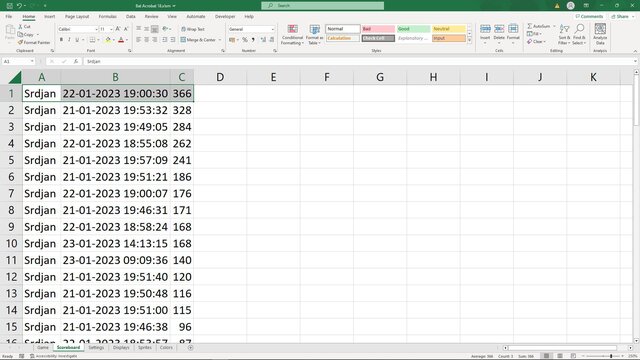
Task: Launch Analyze Data
Action: pos(600,34)
